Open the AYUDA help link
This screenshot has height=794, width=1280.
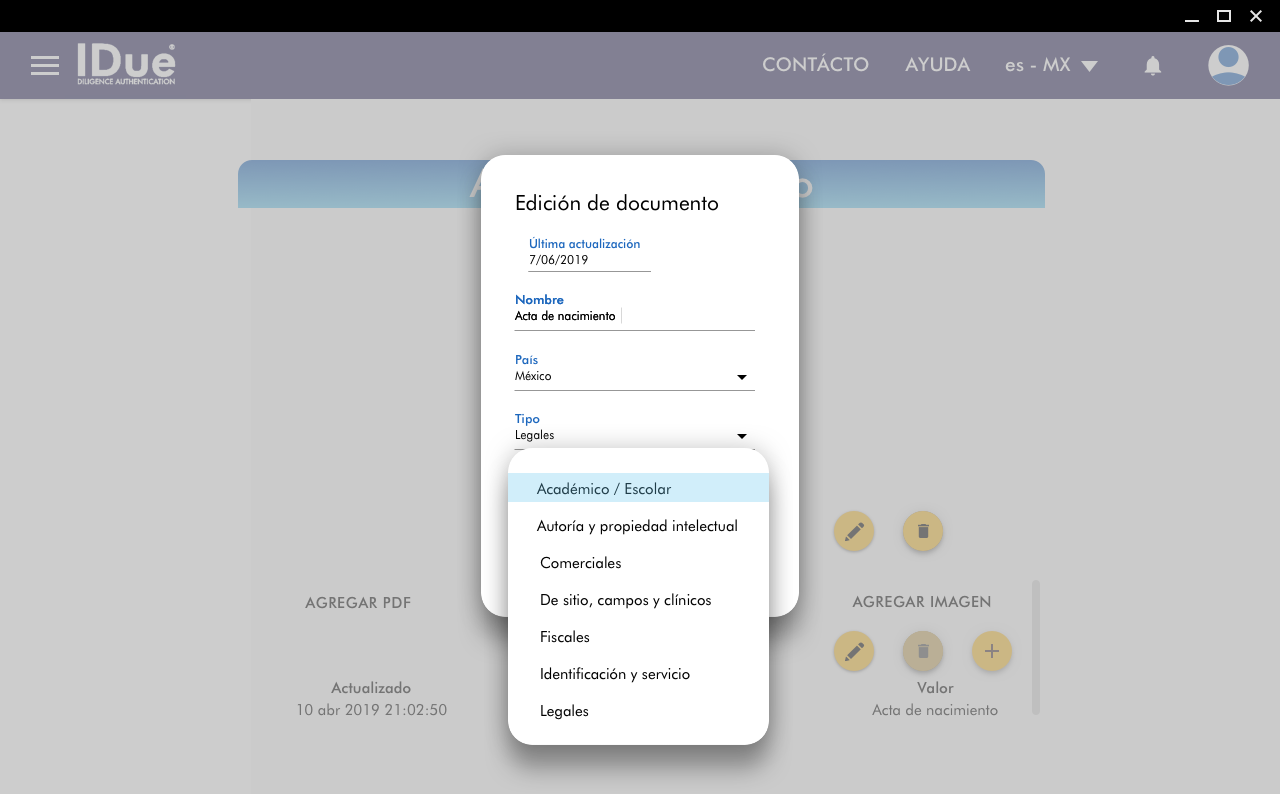click(x=937, y=65)
